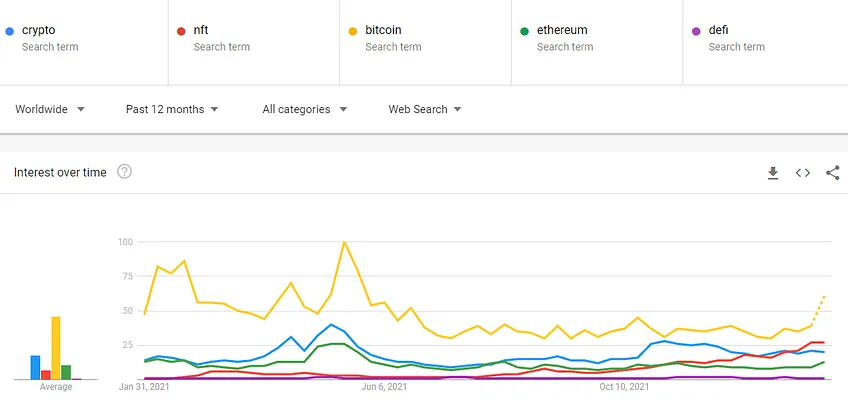Expand the Past 12 months dropdown
The image size is (848, 403).
point(172,109)
